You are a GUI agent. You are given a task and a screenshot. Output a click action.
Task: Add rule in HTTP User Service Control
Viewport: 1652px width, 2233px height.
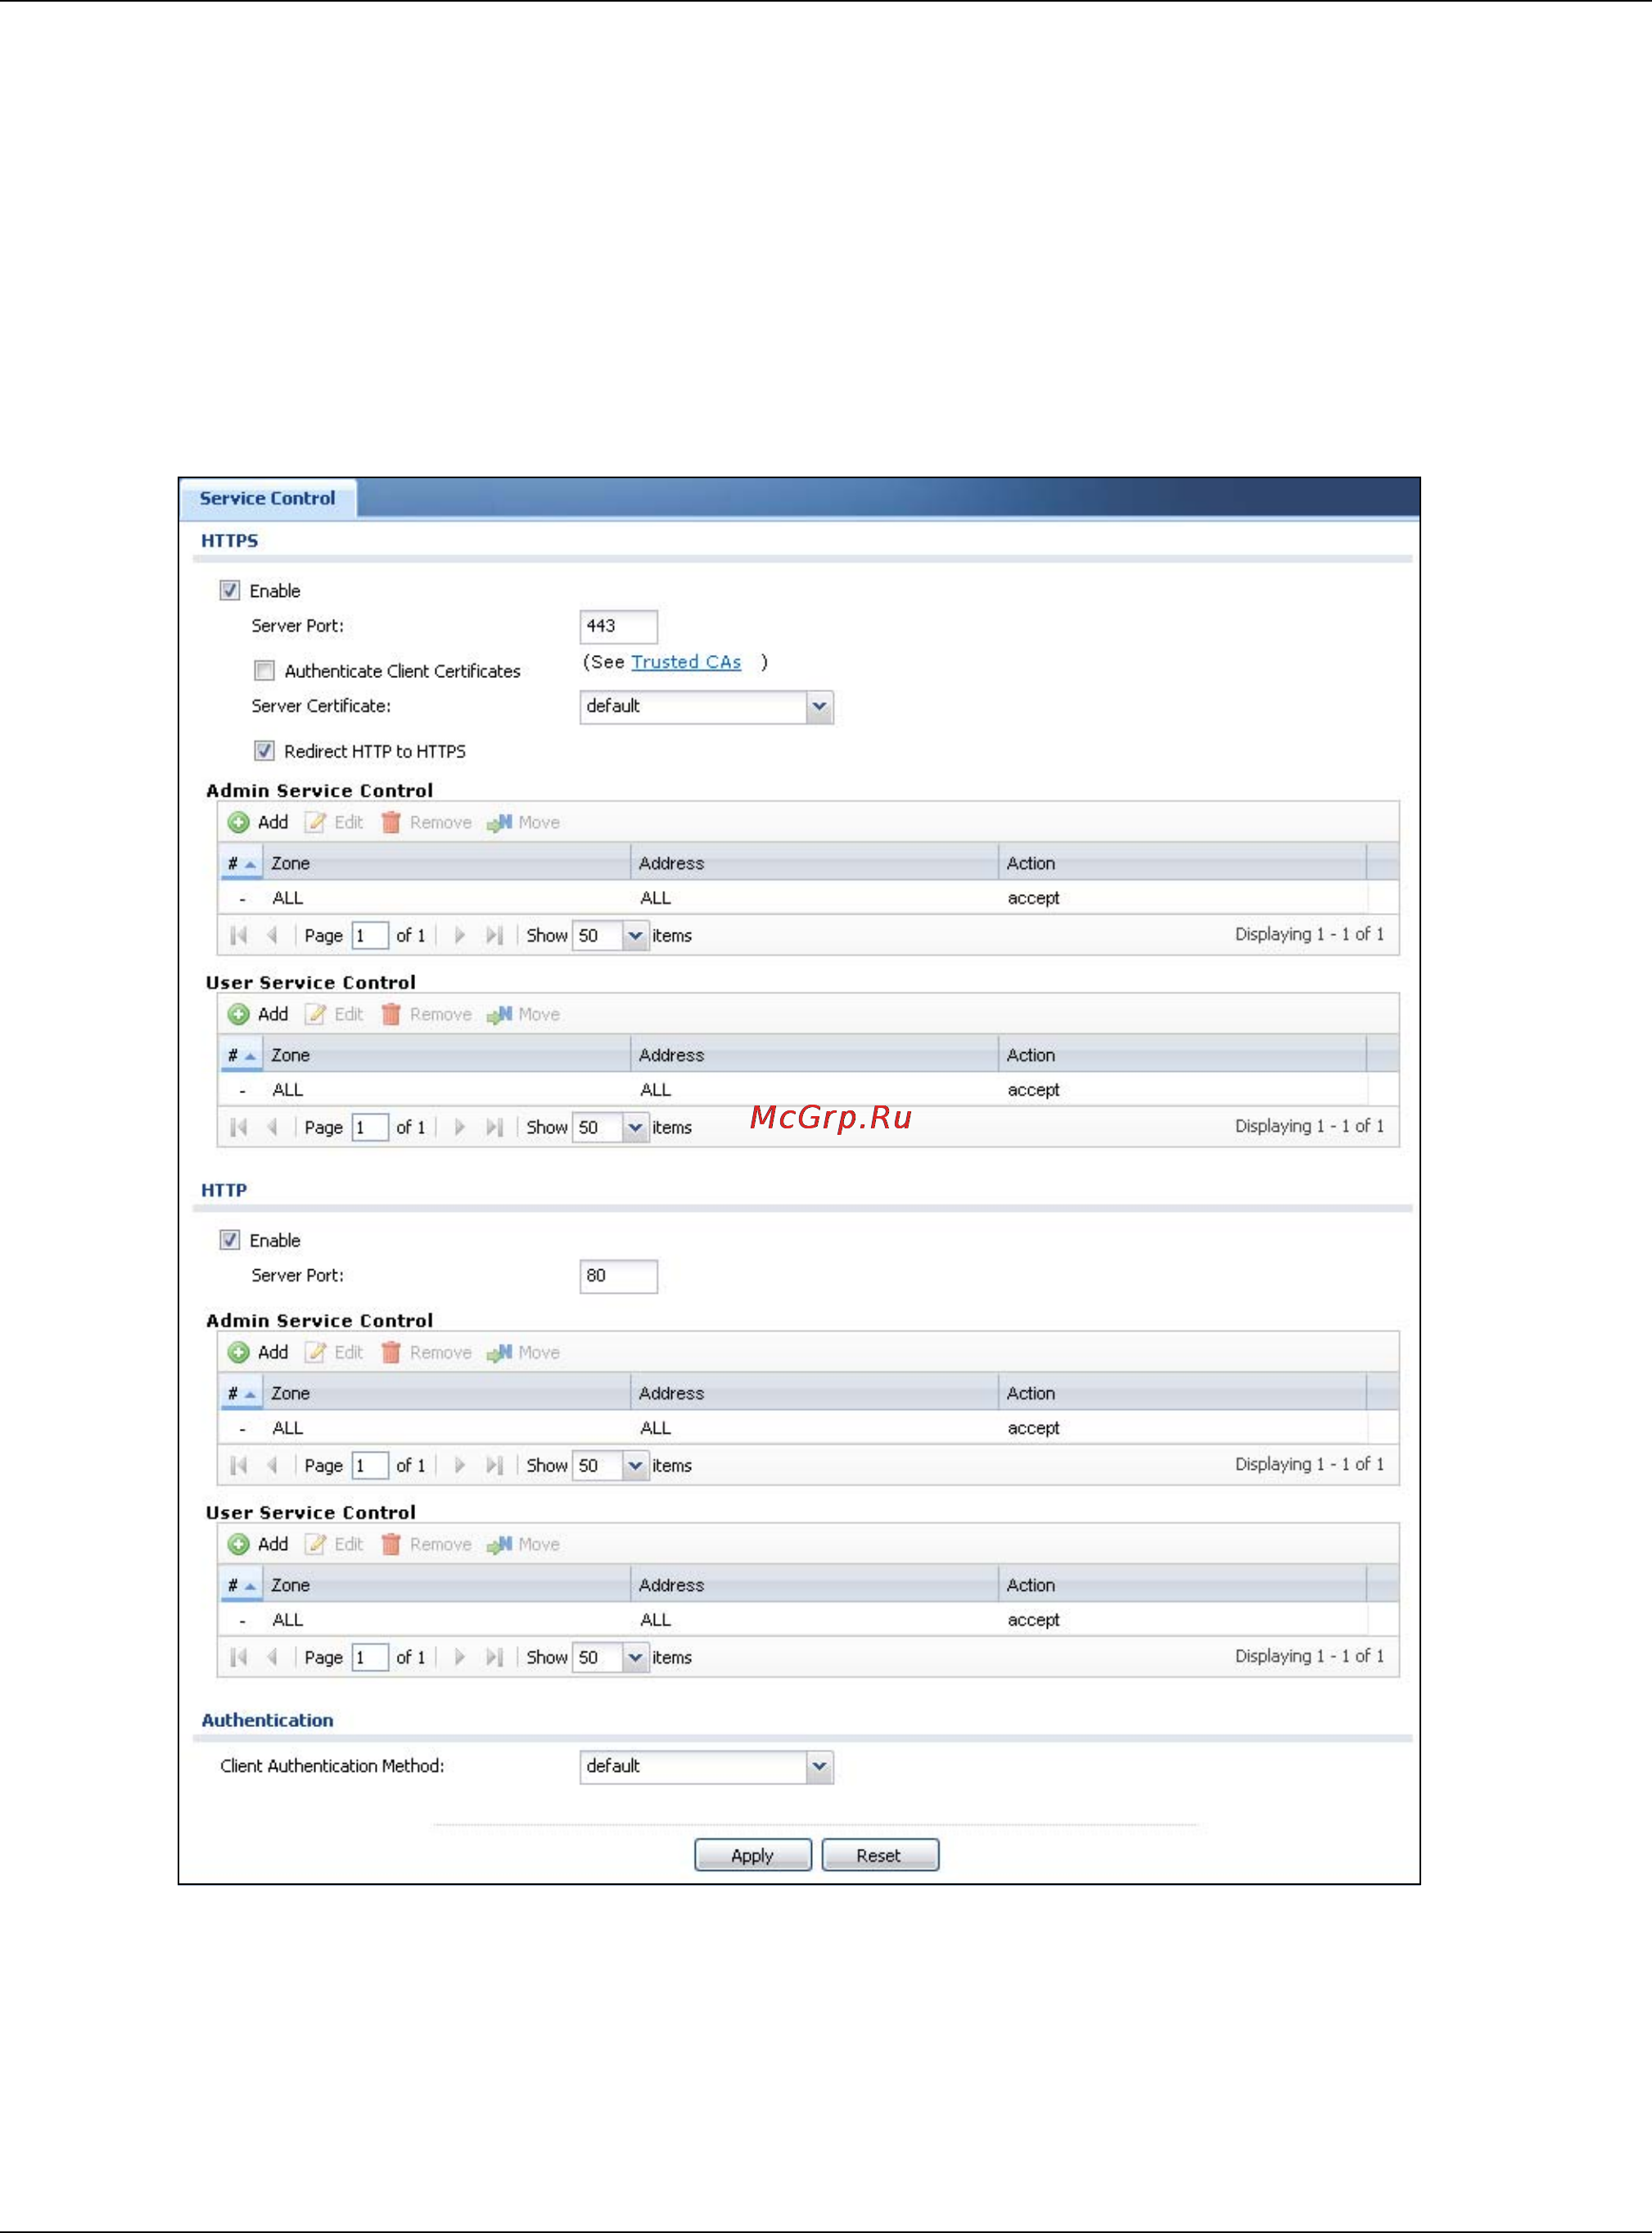(258, 1544)
